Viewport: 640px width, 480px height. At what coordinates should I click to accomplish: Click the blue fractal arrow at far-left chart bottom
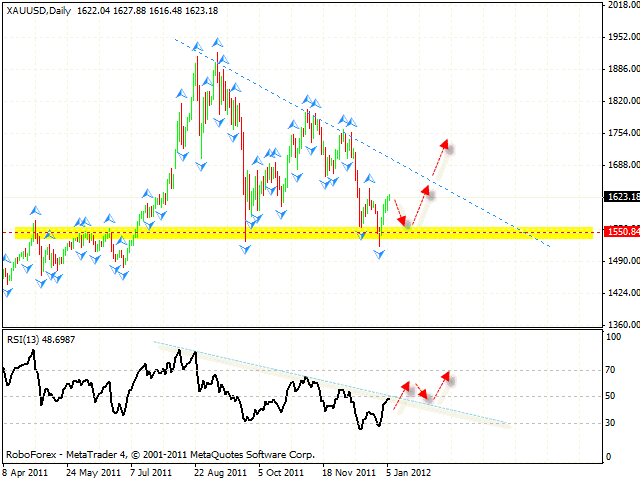tap(8, 291)
